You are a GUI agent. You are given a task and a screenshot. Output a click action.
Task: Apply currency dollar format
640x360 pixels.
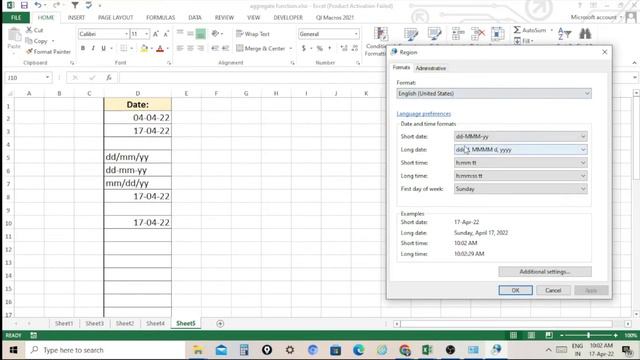coord(304,48)
